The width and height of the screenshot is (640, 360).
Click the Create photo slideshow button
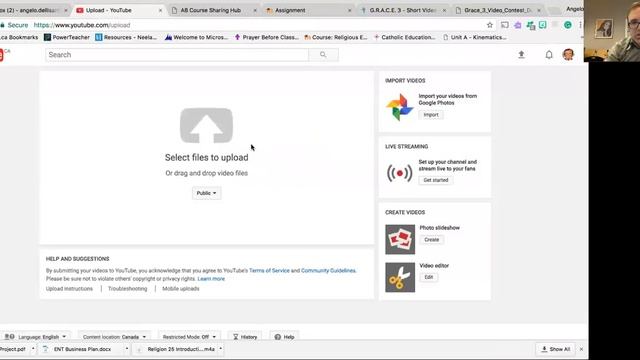coord(431,240)
